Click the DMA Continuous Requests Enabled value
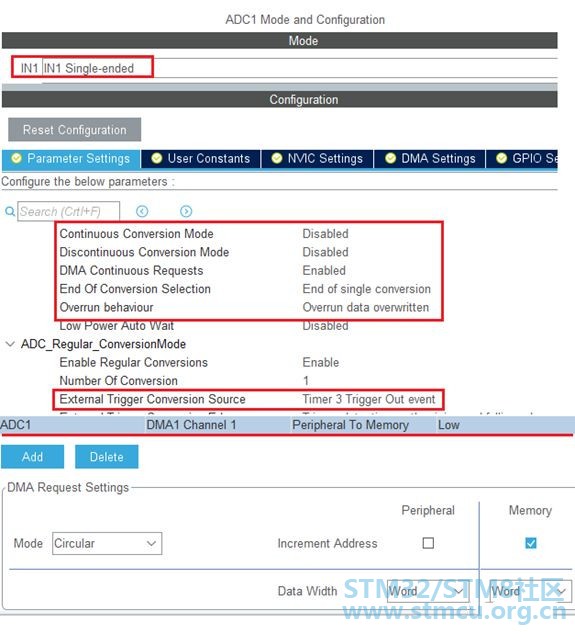 324,271
